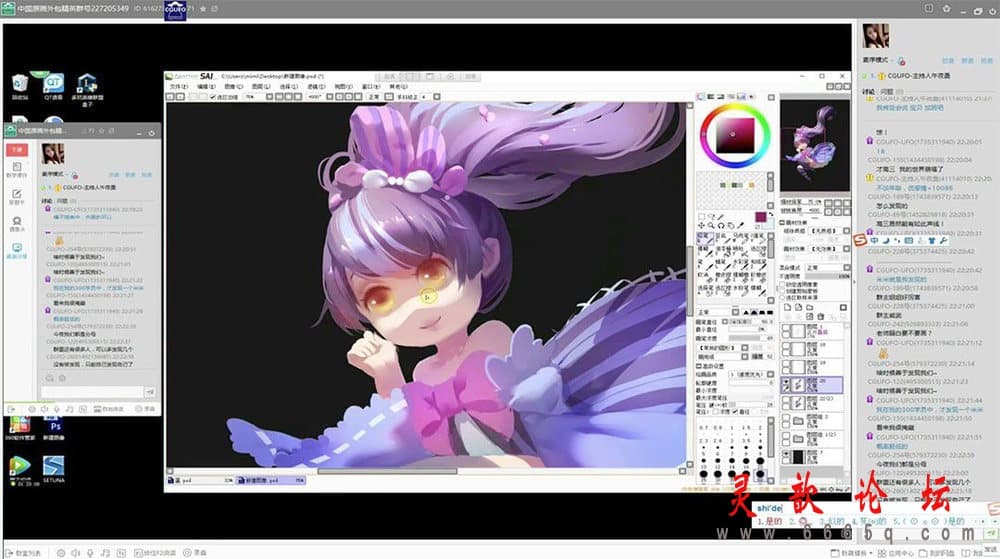Open the QT语音 desktop icon

[54, 86]
